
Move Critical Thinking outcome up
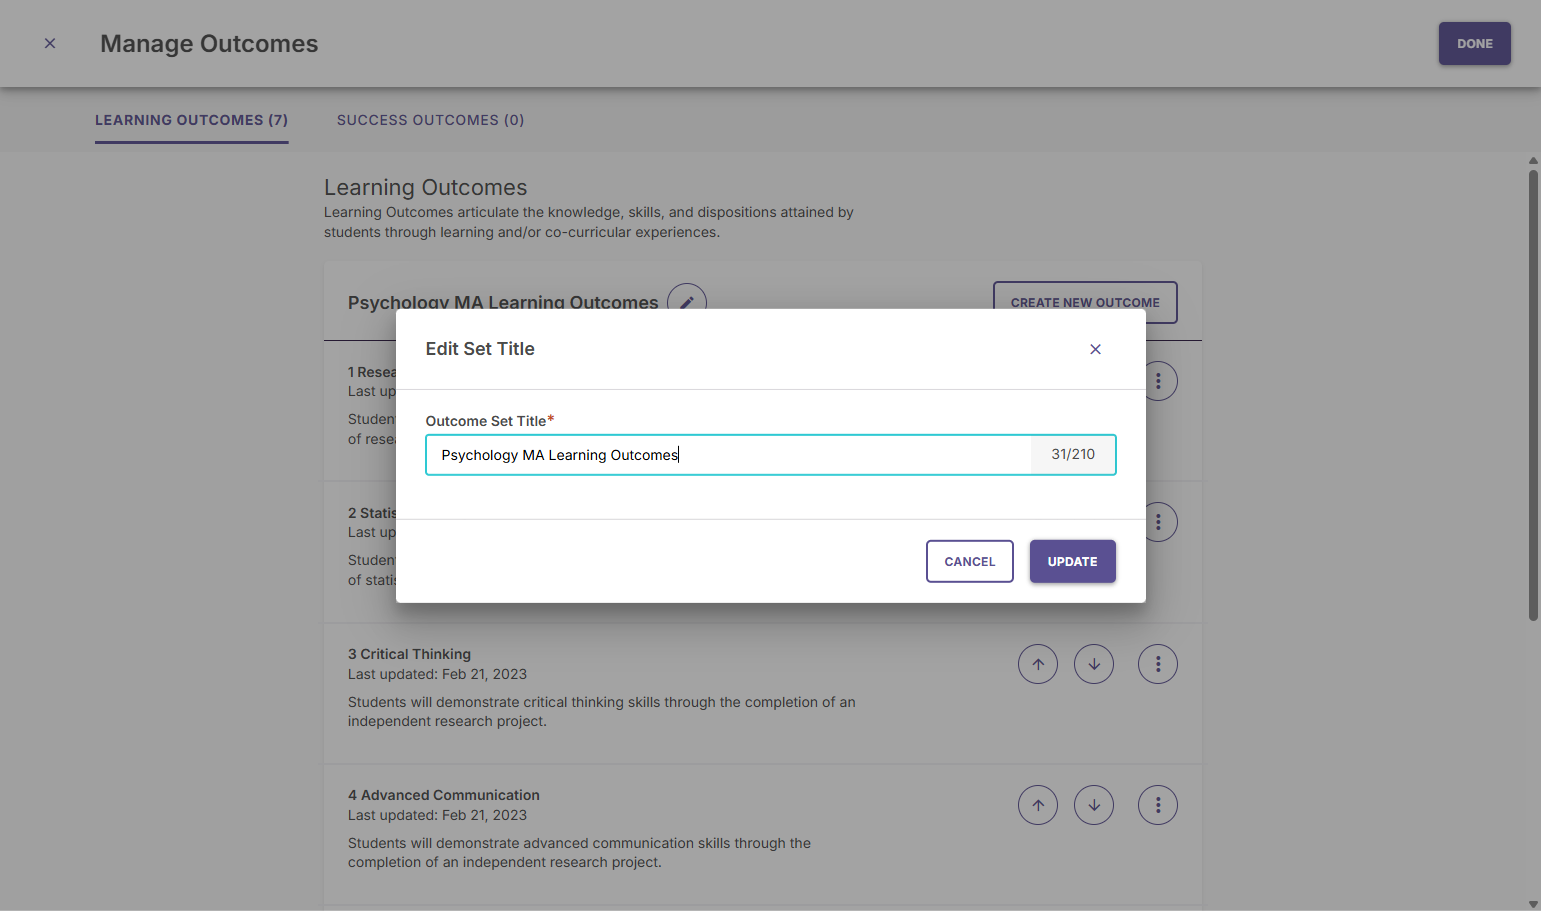(1038, 664)
